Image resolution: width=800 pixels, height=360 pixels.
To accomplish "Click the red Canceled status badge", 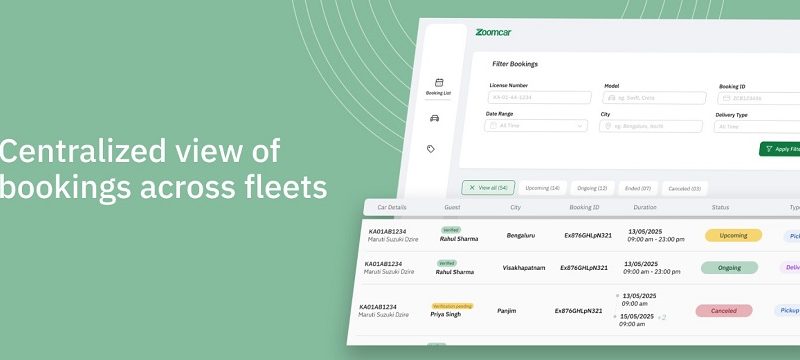I will click(724, 311).
